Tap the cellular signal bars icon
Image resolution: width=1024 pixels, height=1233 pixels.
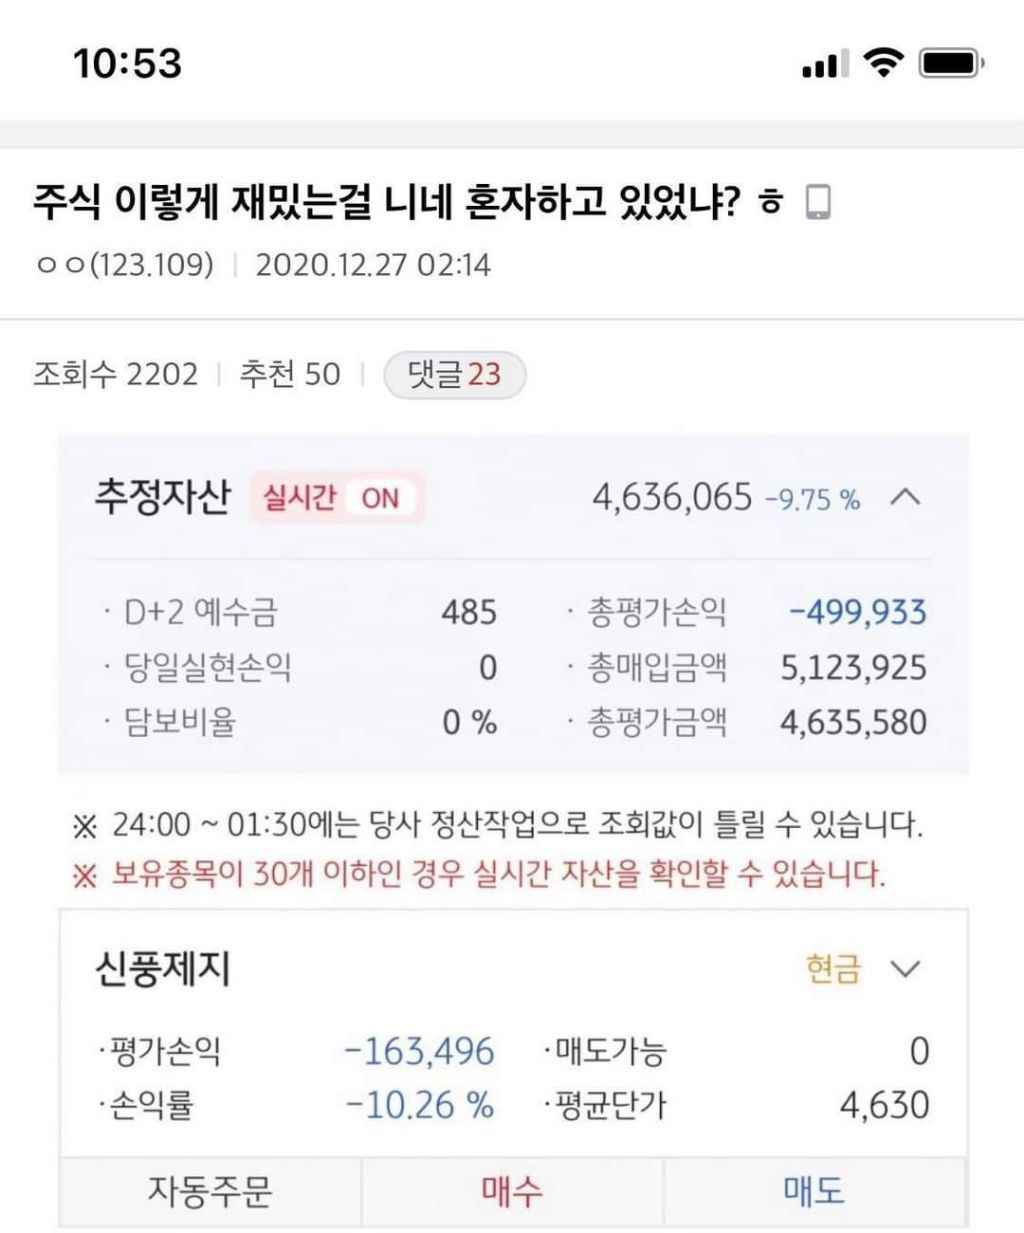coord(824,65)
